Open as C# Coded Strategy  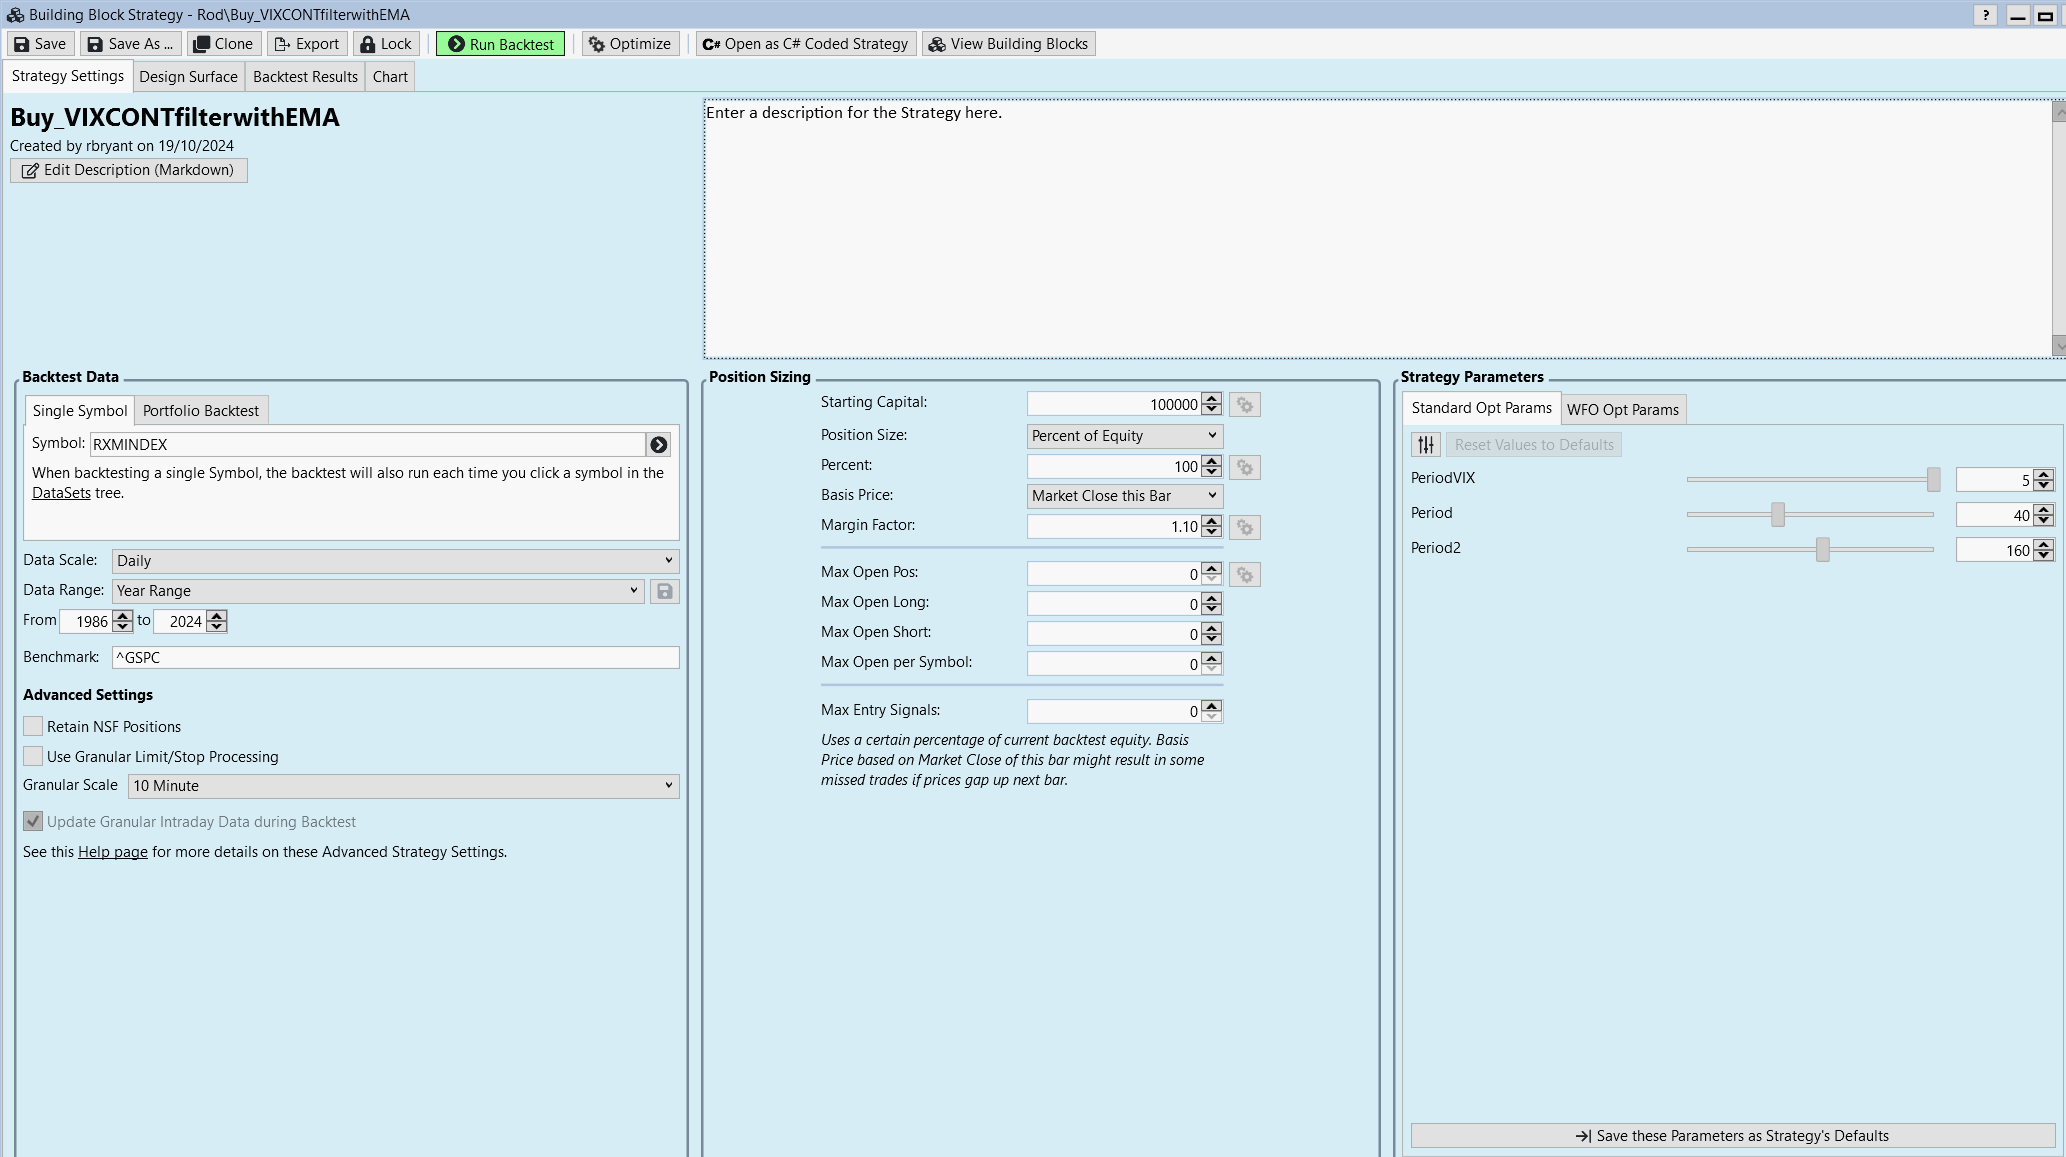click(805, 44)
